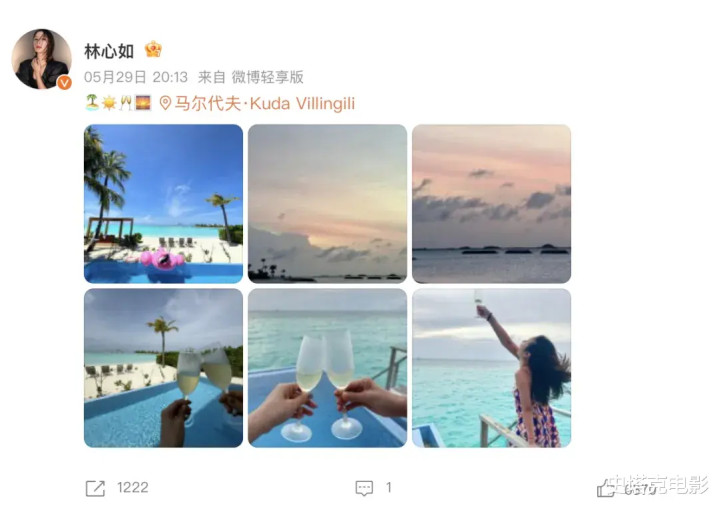Screen dimensions: 719x508
Task: Open the comments speech-bubble icon
Action: coord(364,488)
